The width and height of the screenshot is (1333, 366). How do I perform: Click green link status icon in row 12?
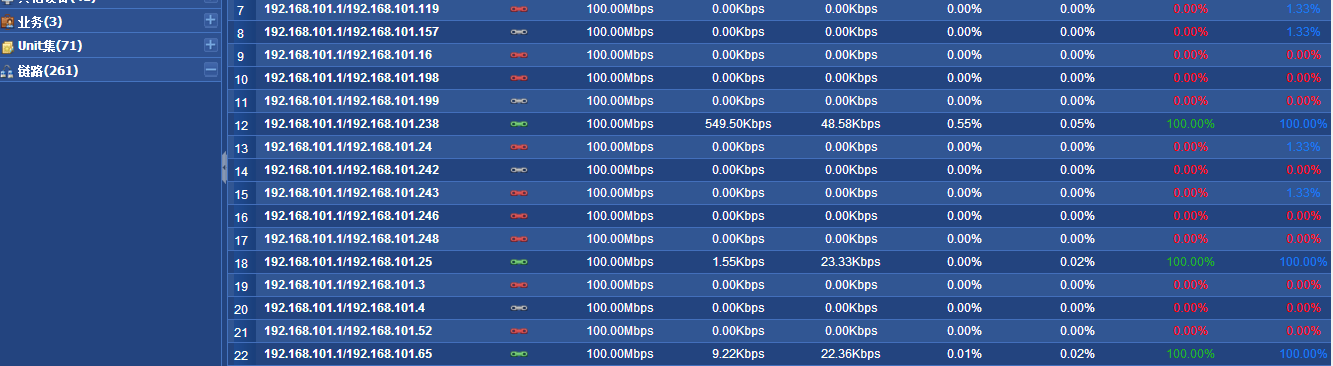pyautogui.click(x=518, y=124)
